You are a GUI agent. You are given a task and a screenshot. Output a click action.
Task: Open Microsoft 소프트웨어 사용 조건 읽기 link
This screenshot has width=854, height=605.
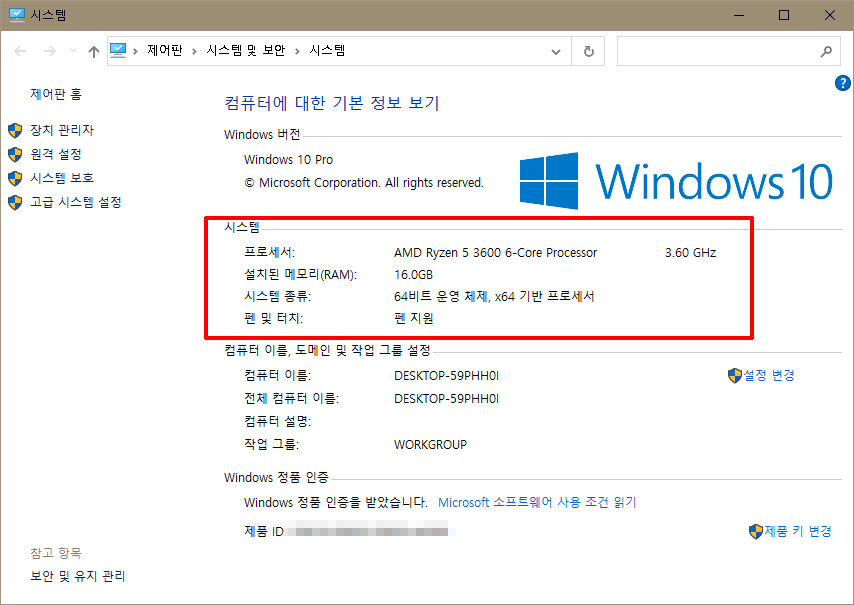540,501
